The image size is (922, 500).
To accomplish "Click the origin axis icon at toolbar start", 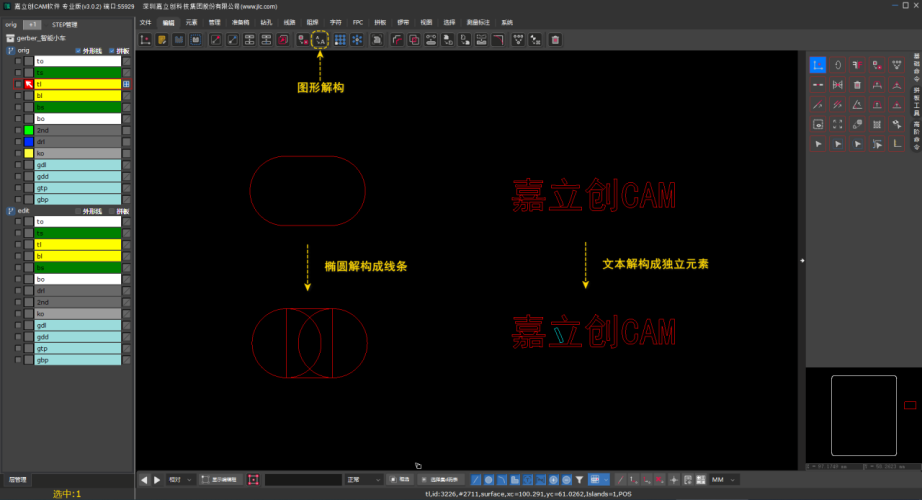I will coord(145,39).
